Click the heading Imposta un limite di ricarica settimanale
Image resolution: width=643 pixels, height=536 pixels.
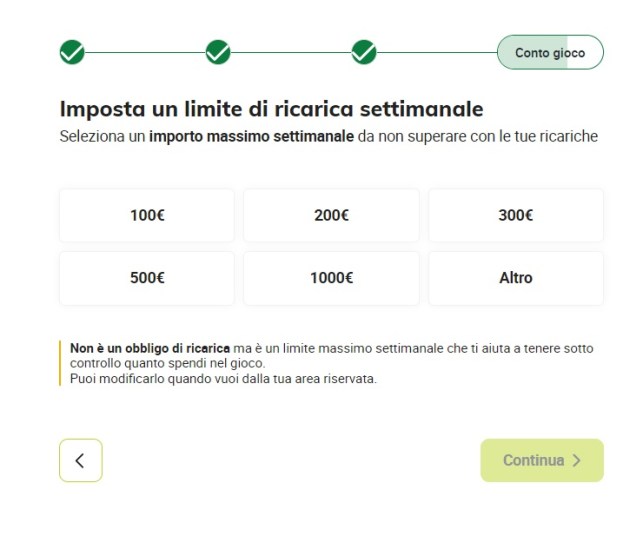pyautogui.click(x=271, y=109)
